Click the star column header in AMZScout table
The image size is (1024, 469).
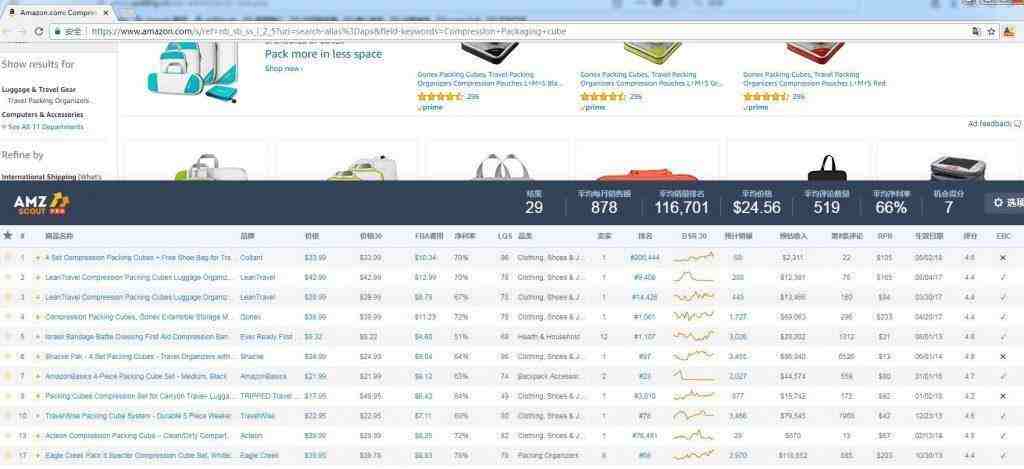coord(8,235)
